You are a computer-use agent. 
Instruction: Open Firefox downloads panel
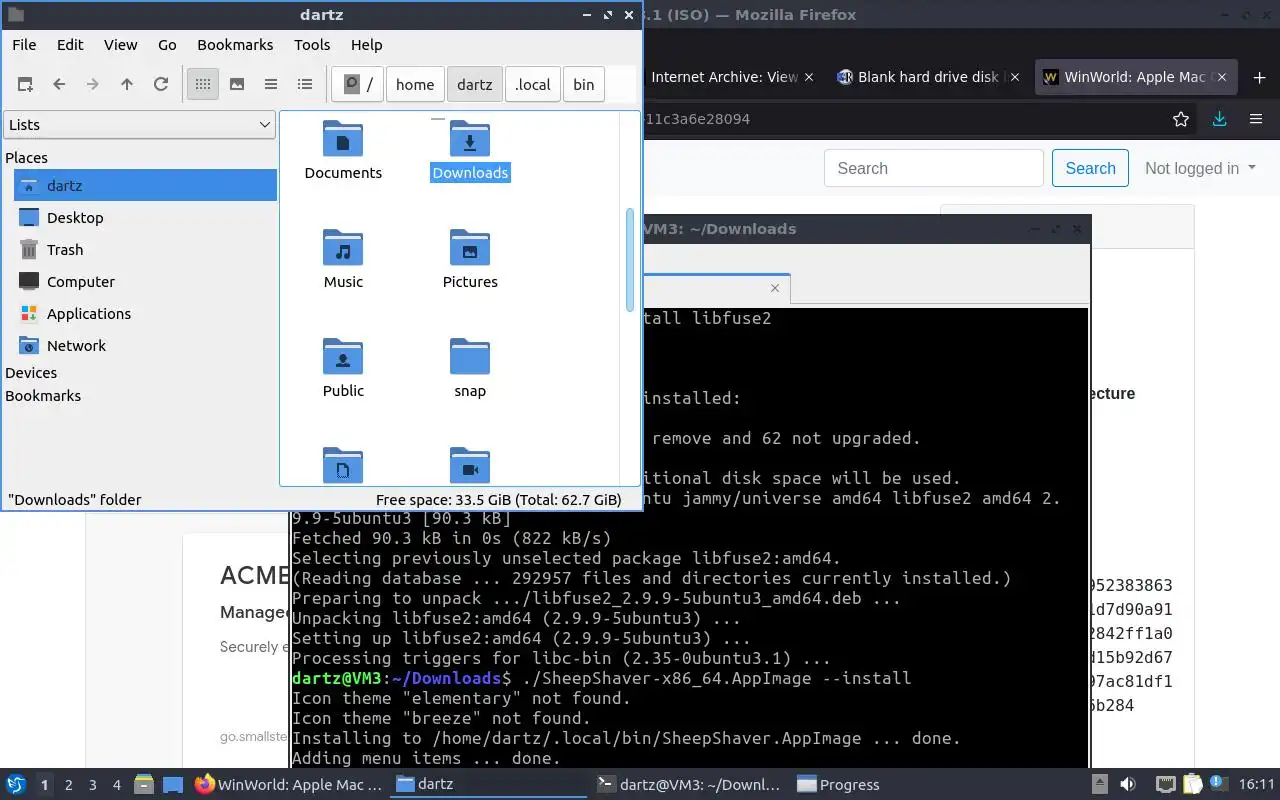click(1219, 119)
